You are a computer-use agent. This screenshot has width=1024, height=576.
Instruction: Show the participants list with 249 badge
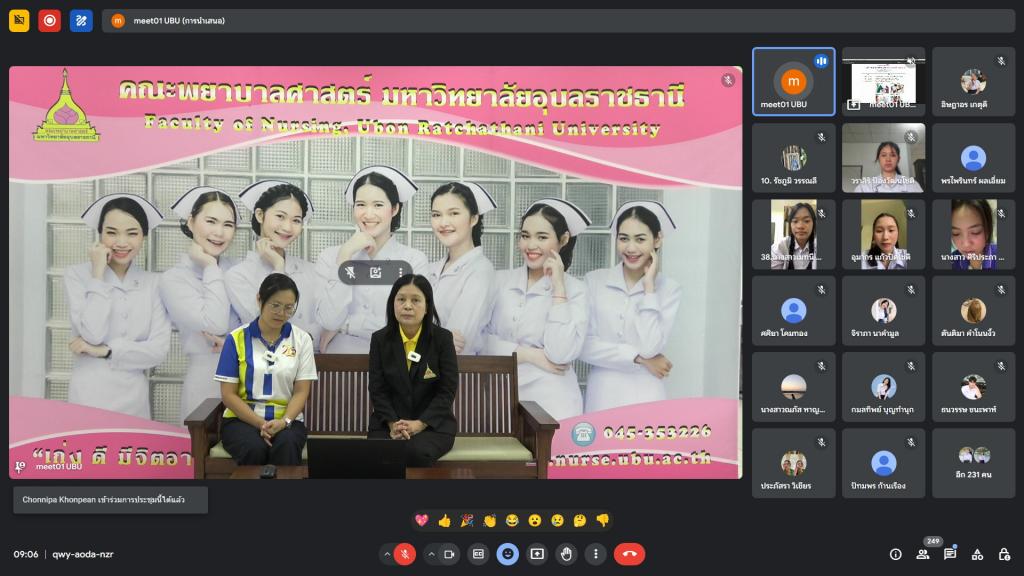(x=923, y=554)
